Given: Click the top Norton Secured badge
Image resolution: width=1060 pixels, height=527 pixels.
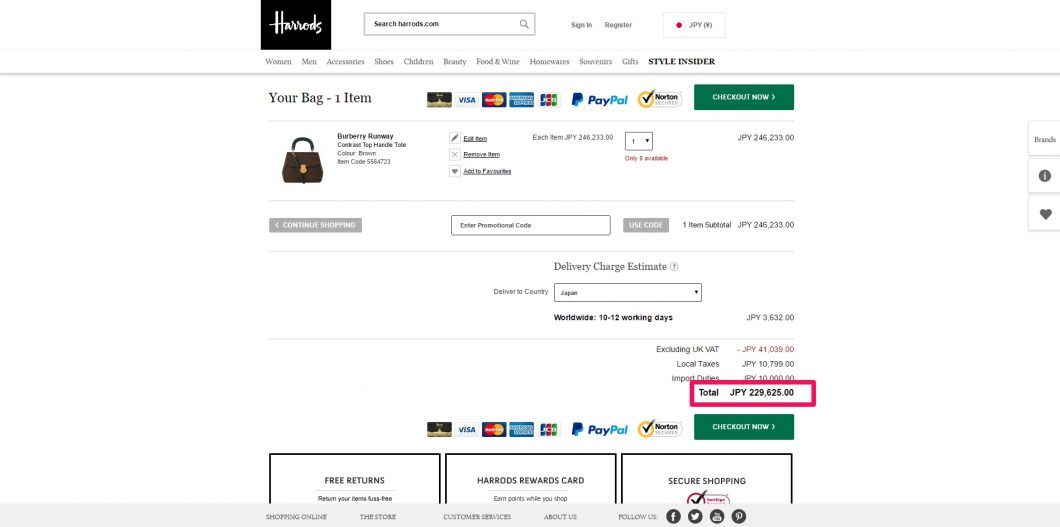Looking at the screenshot, I should [659, 99].
